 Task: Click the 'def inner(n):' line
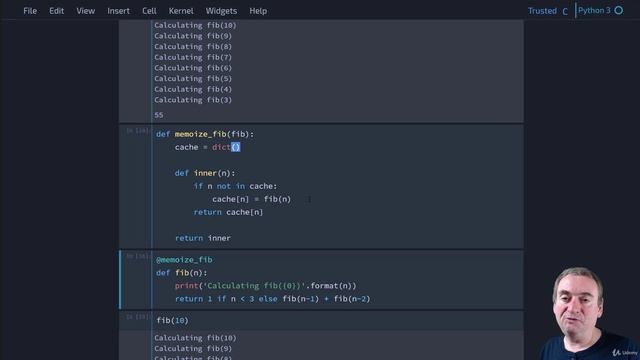click(x=204, y=173)
